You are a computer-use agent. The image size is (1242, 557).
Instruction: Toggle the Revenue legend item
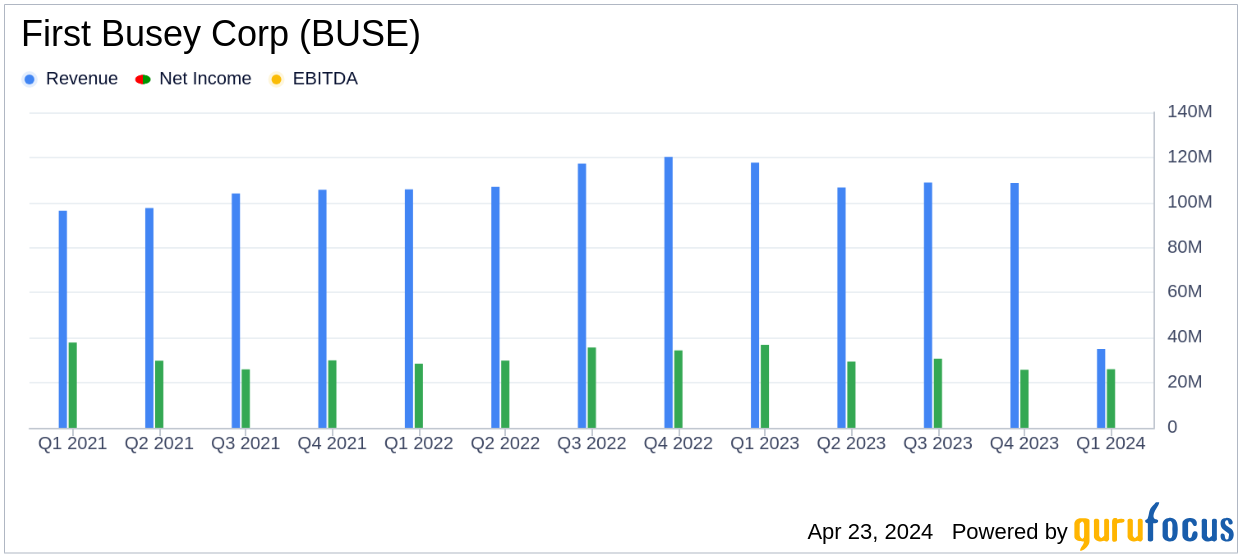click(x=70, y=79)
